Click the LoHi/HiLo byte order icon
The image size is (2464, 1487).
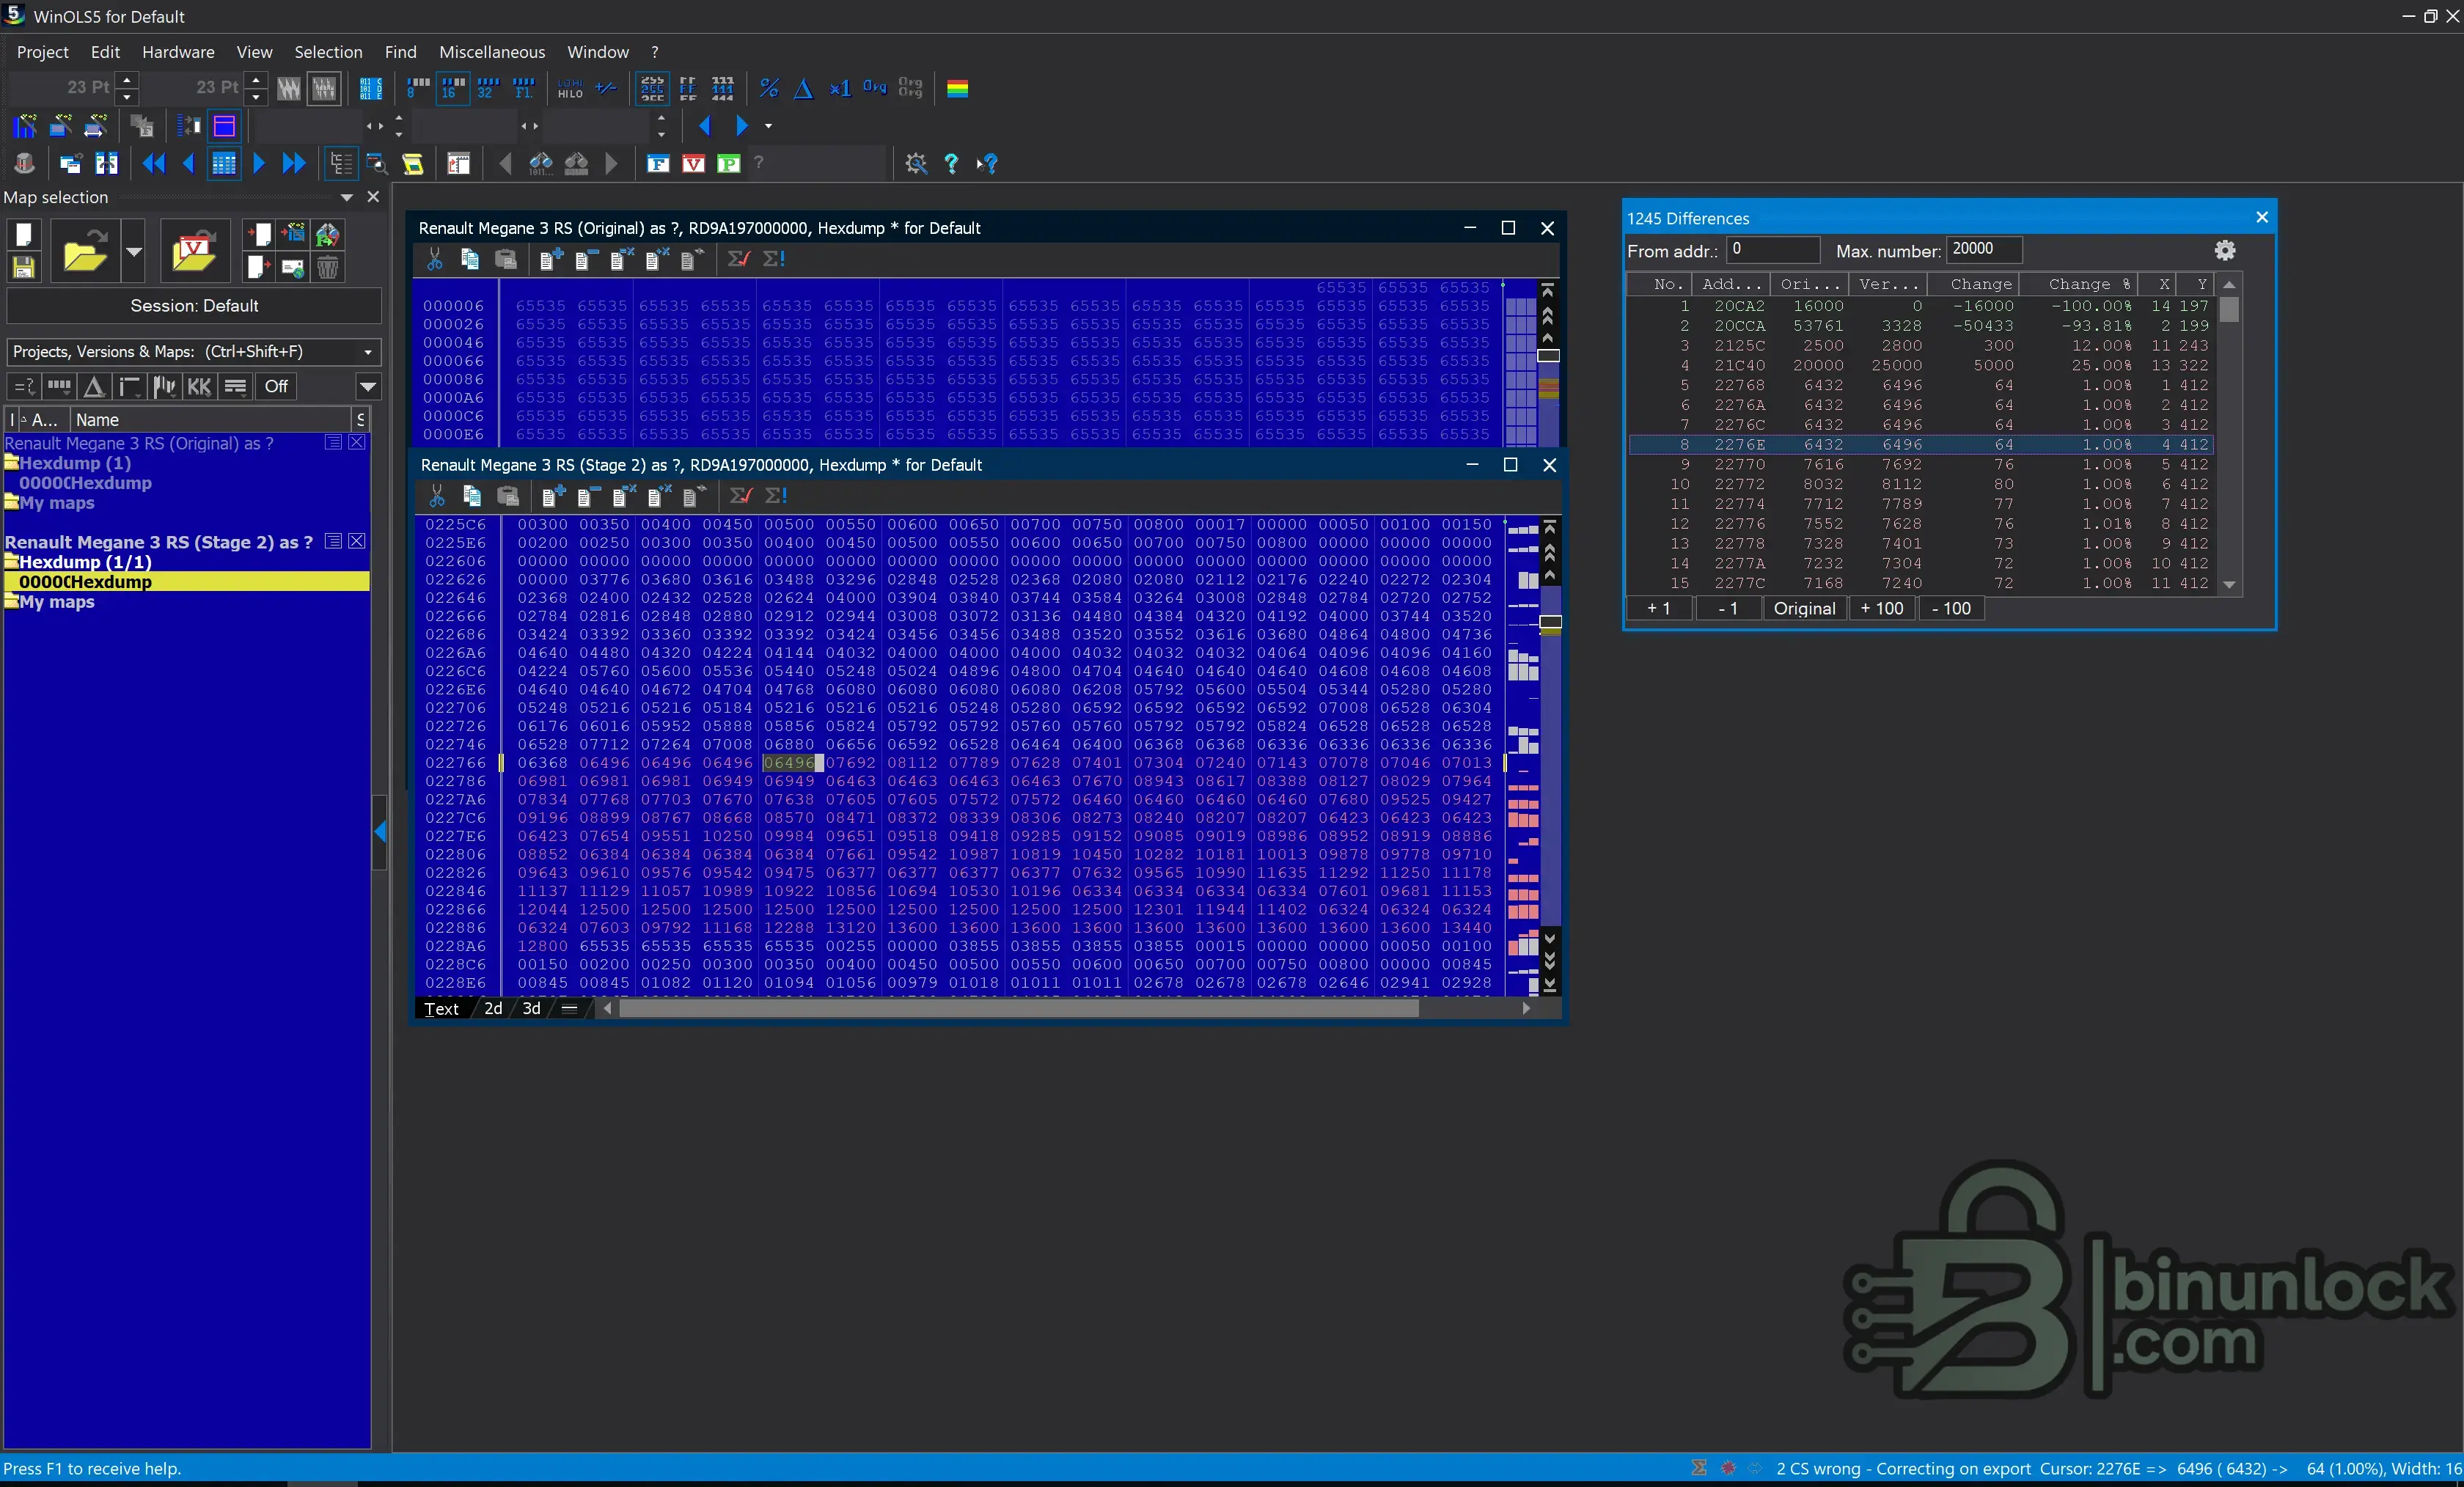(570, 88)
